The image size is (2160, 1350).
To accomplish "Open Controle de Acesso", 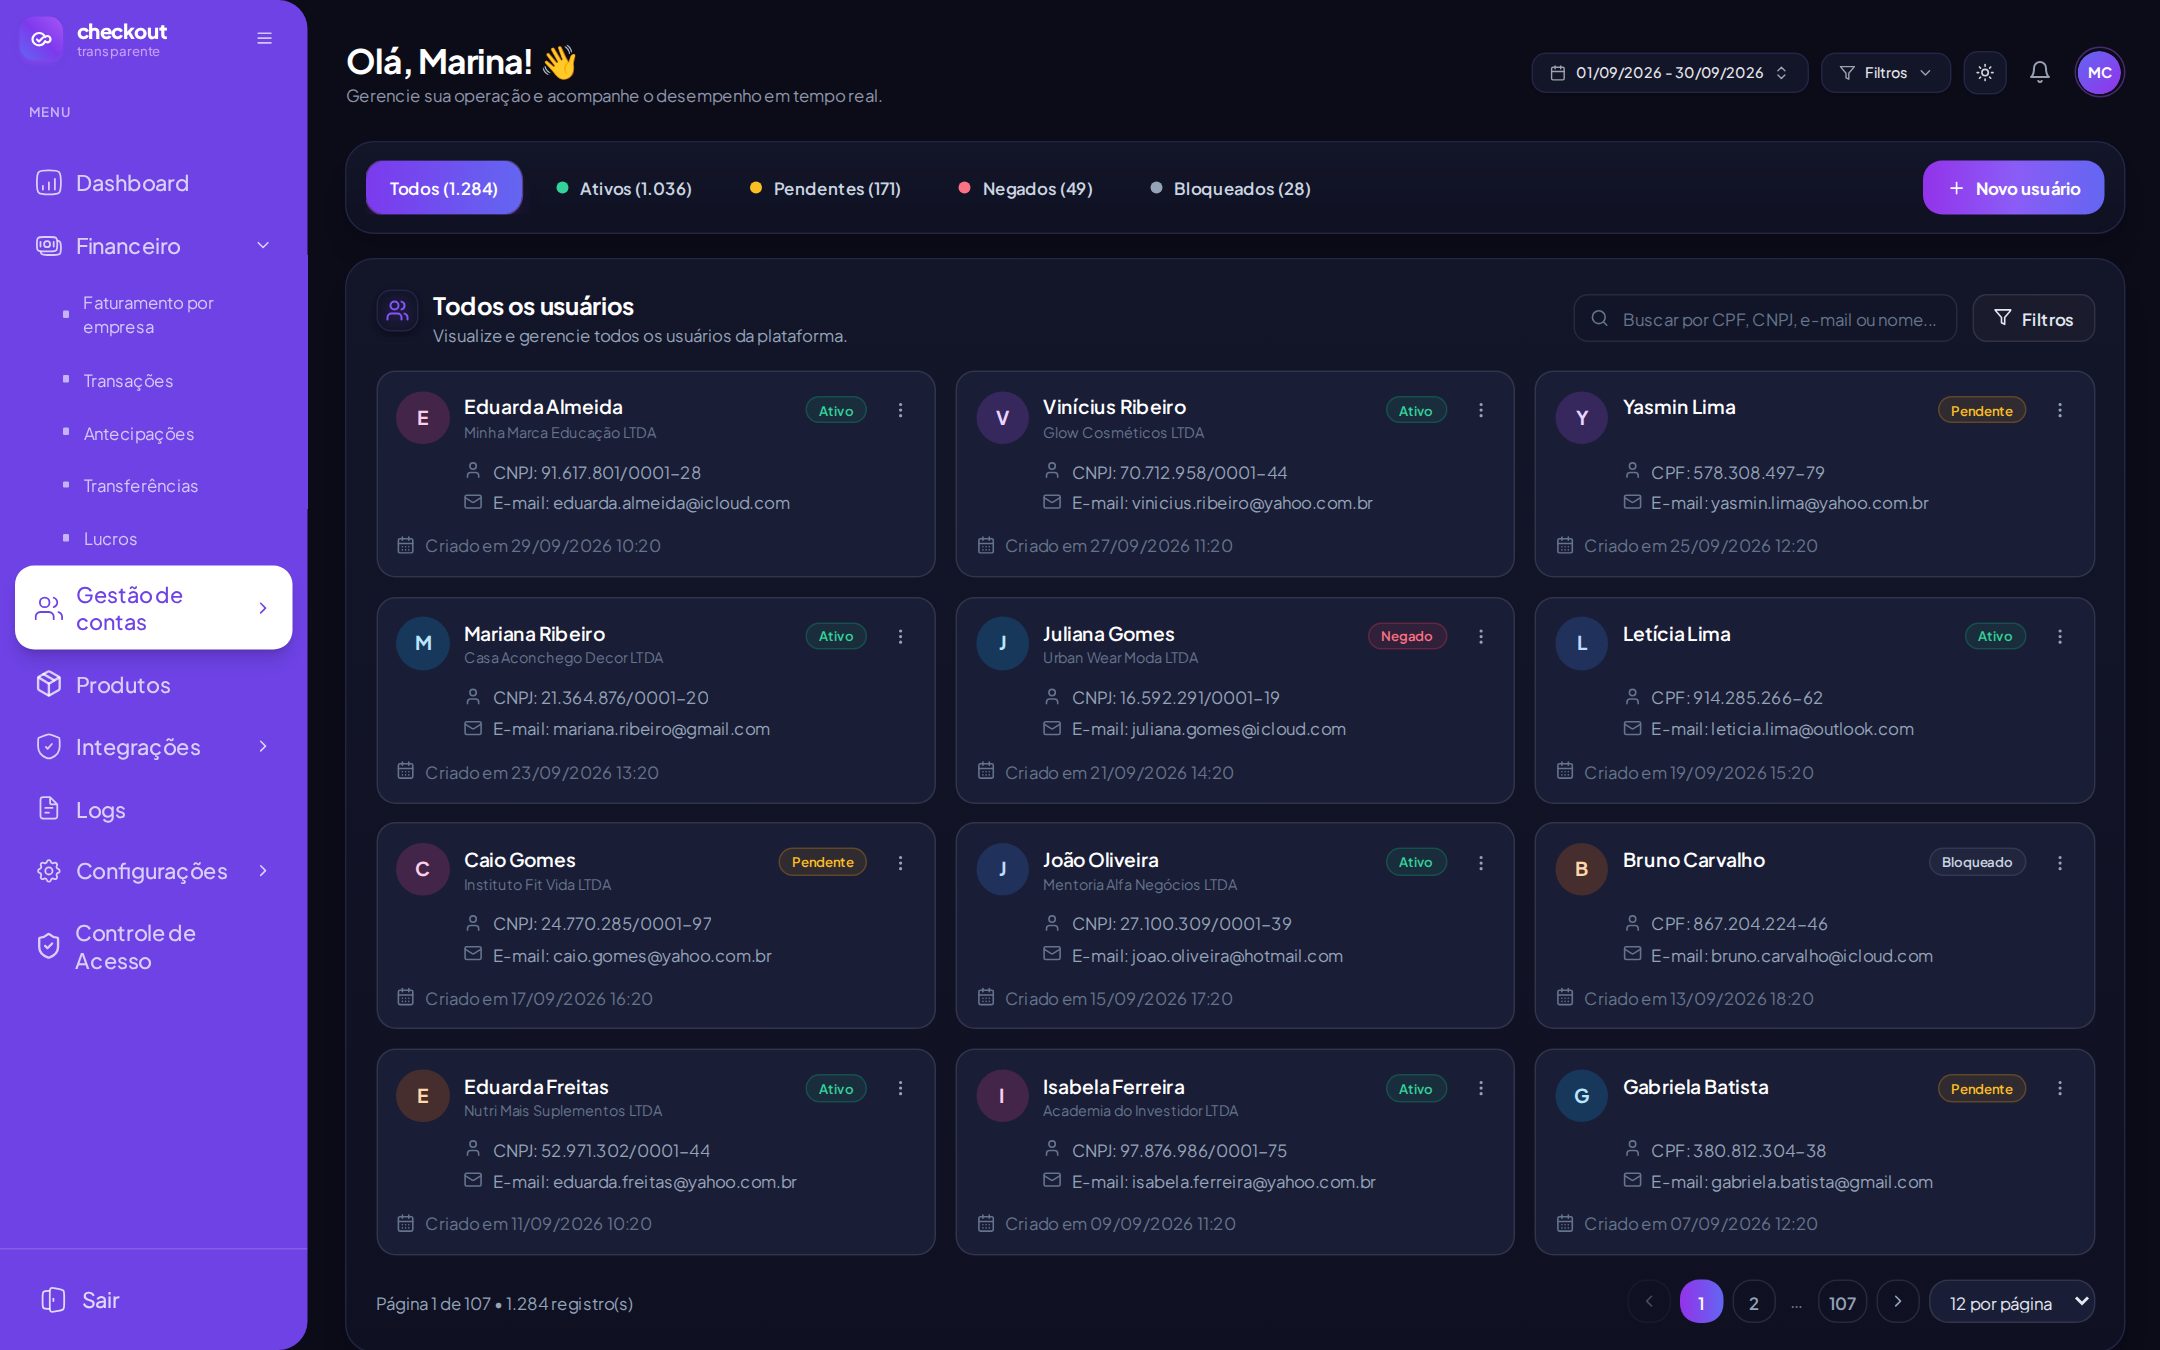I will coord(153,947).
